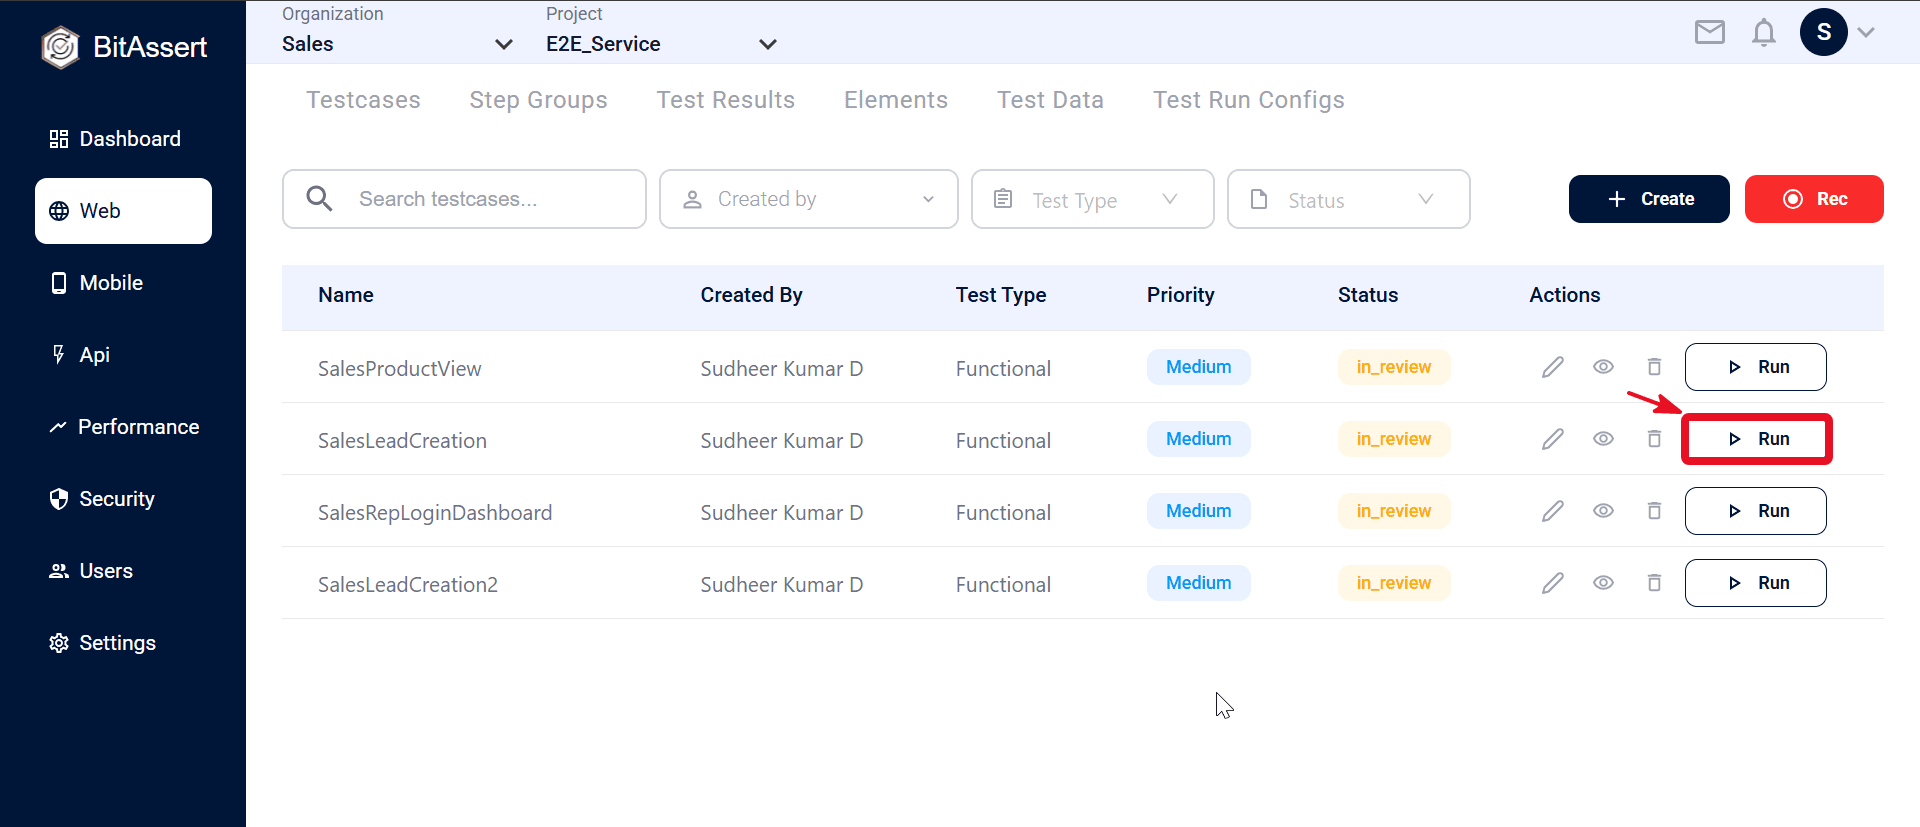Expand the Project E2E_Service dropdown
This screenshot has height=827, width=1920.
tap(662, 44)
